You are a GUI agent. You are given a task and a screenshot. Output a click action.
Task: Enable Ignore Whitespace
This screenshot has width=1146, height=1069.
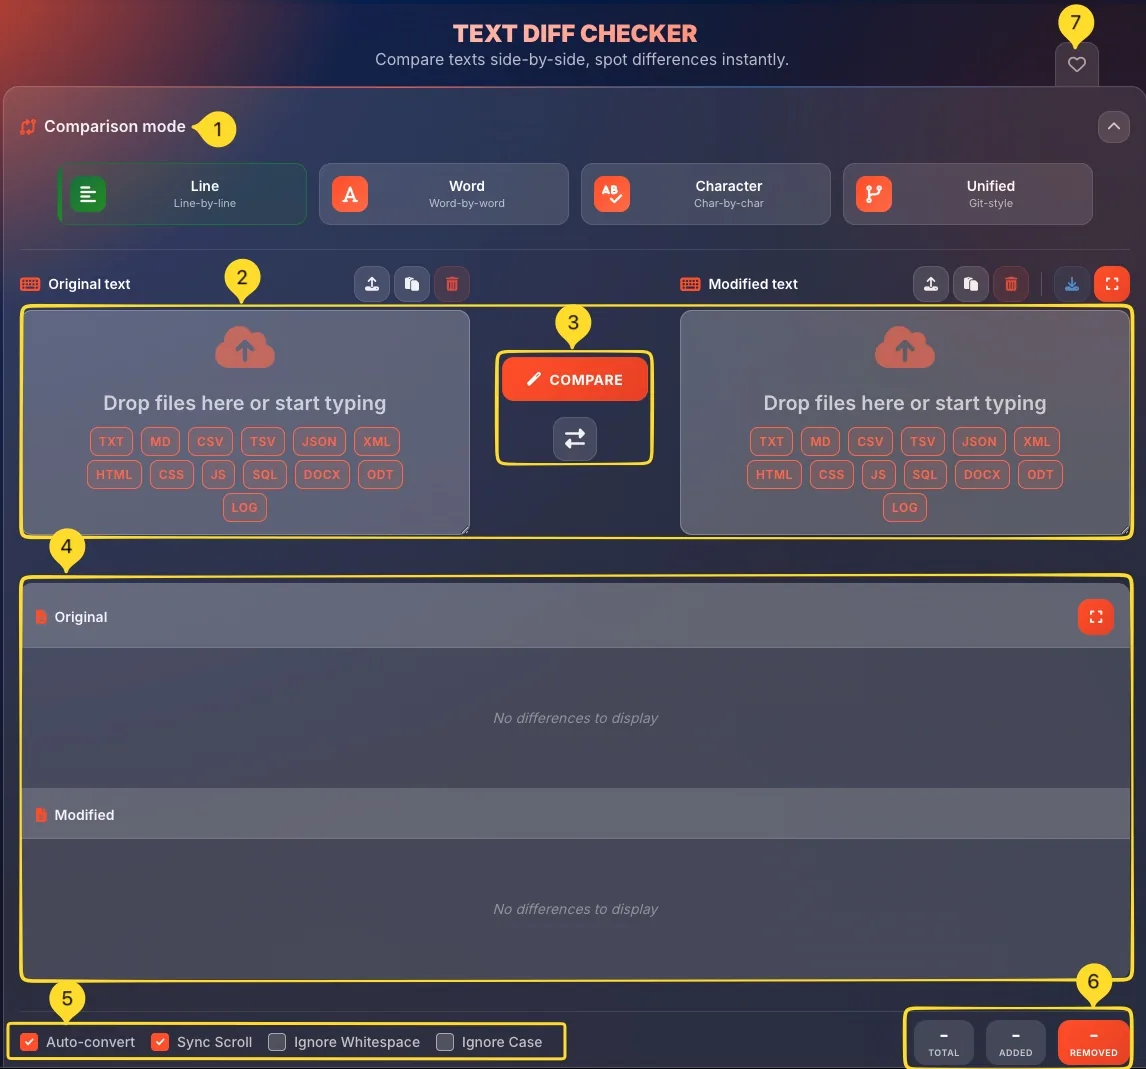coord(276,1042)
